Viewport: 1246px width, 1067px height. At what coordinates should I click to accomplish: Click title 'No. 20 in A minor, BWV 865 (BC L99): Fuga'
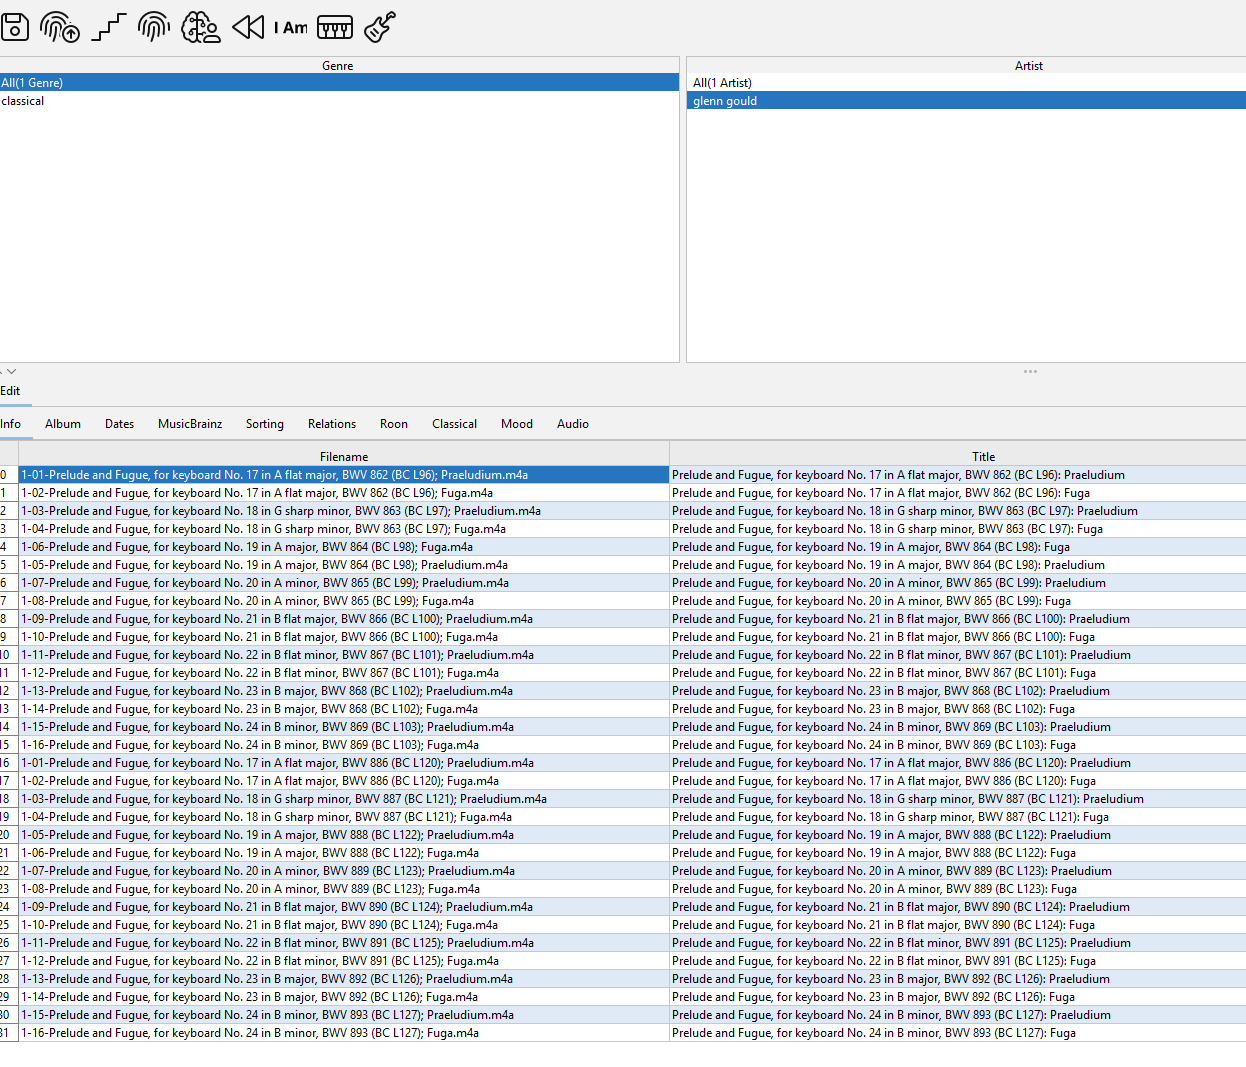[x=958, y=601]
